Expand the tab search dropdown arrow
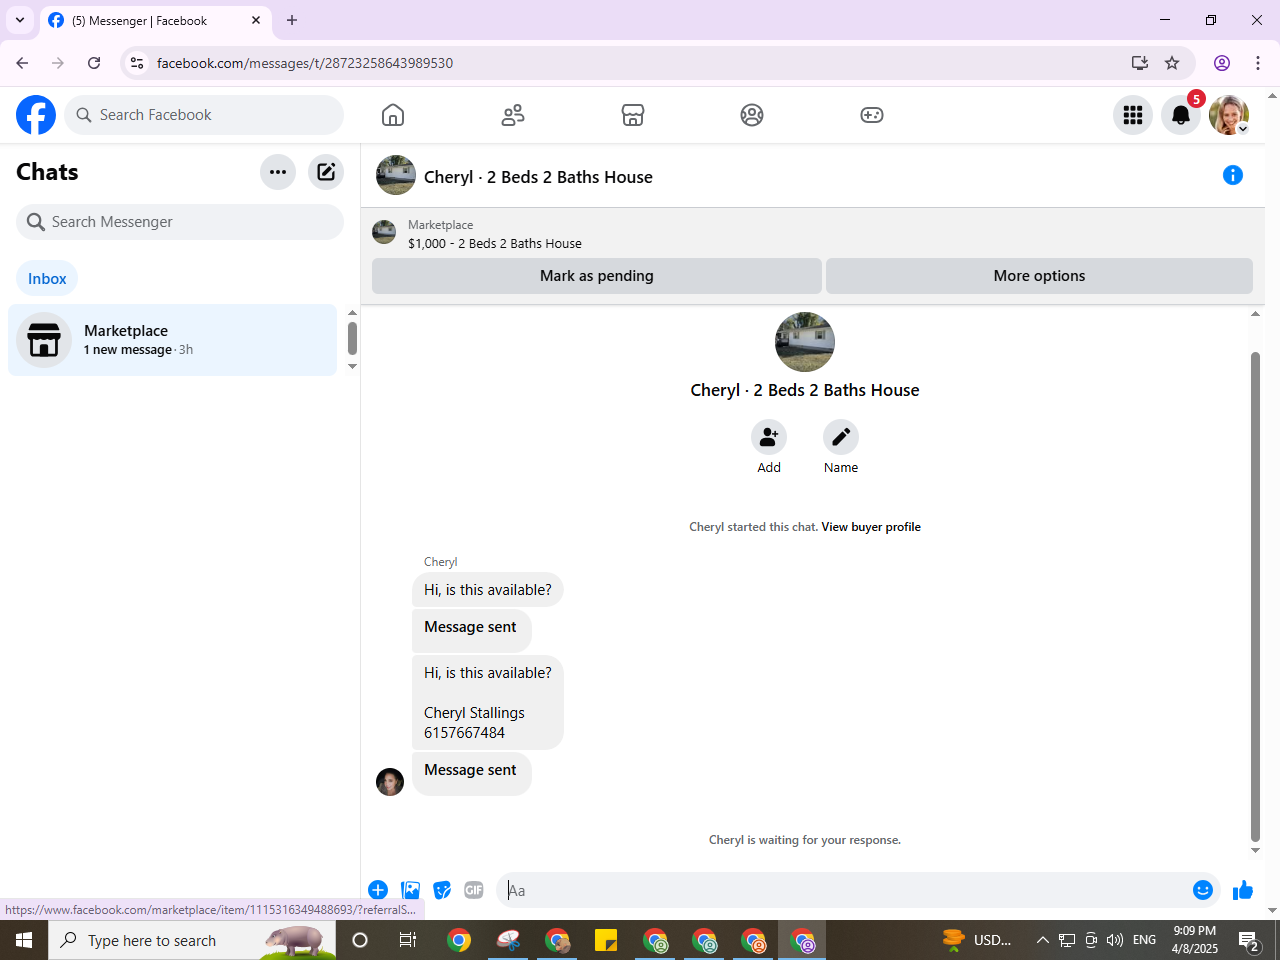Screen dimensions: 1280x960 coord(20,20)
